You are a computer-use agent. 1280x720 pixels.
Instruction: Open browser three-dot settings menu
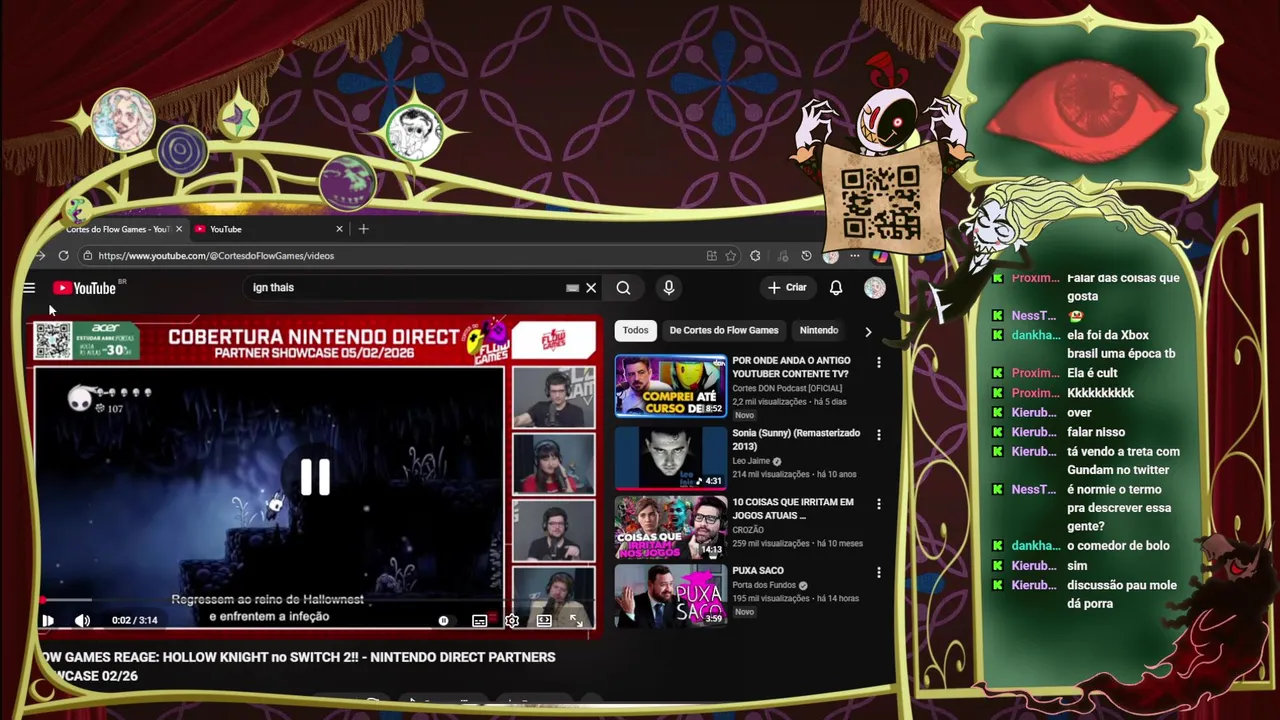pyautogui.click(x=855, y=256)
